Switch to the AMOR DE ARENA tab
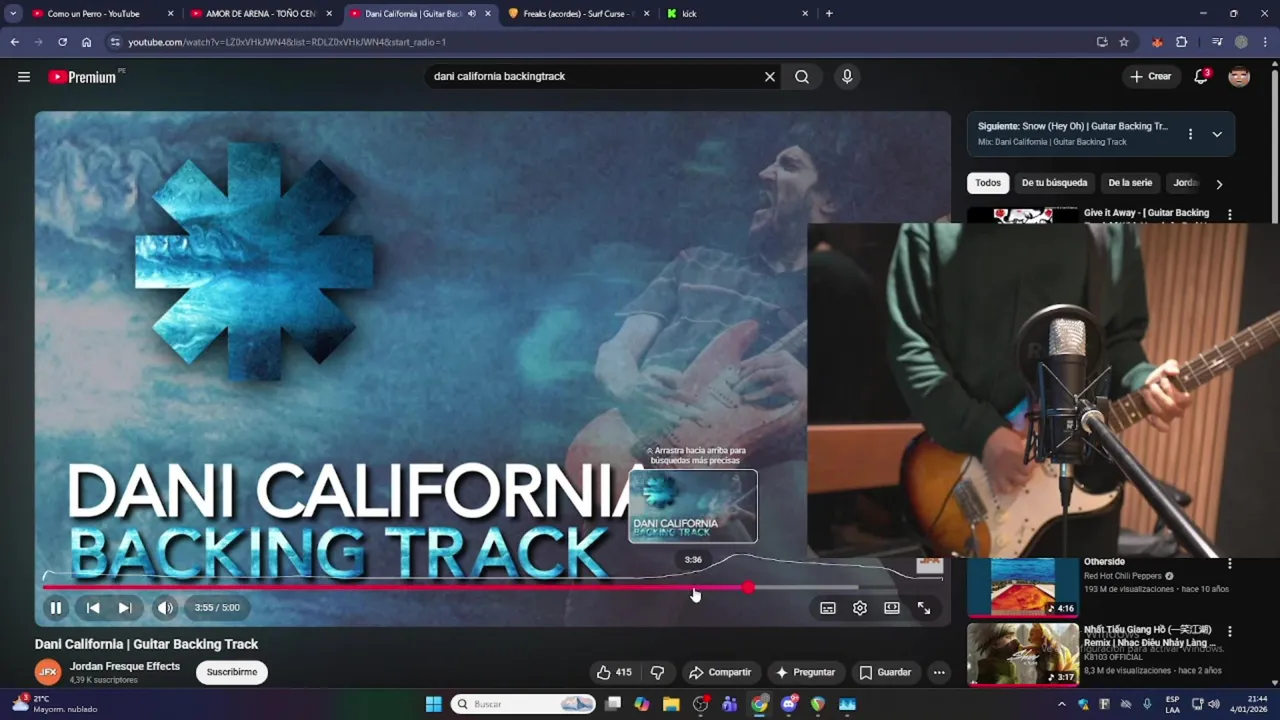 coord(261,14)
